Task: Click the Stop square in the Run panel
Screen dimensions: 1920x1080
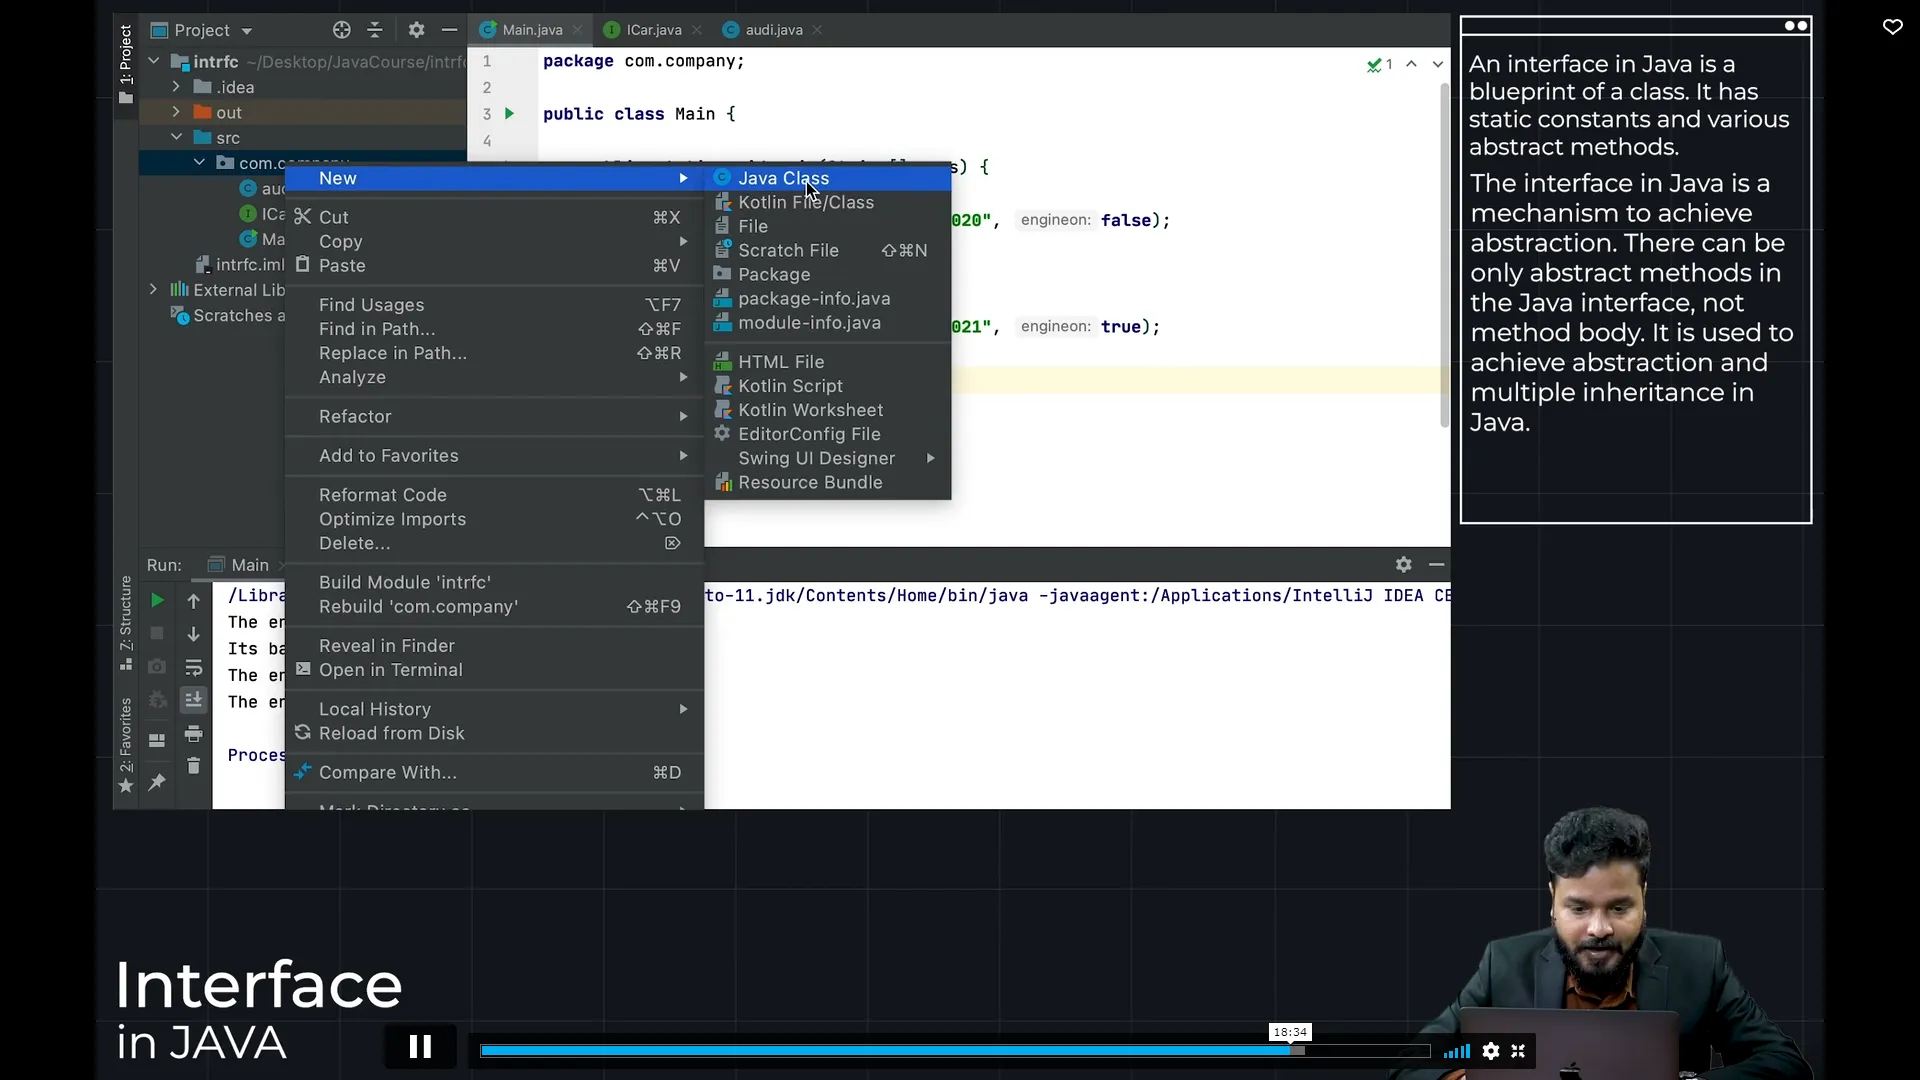Action: pyautogui.click(x=157, y=634)
